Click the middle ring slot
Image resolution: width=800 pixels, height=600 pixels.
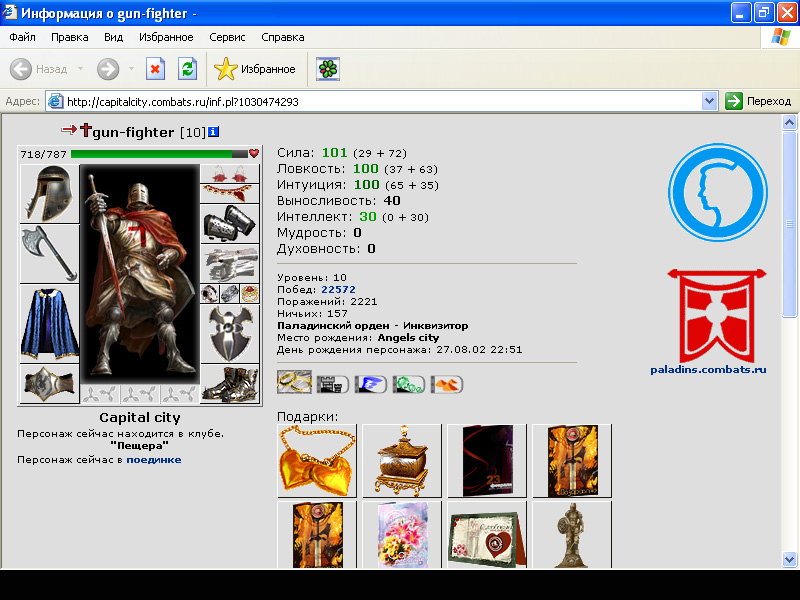click(x=230, y=293)
